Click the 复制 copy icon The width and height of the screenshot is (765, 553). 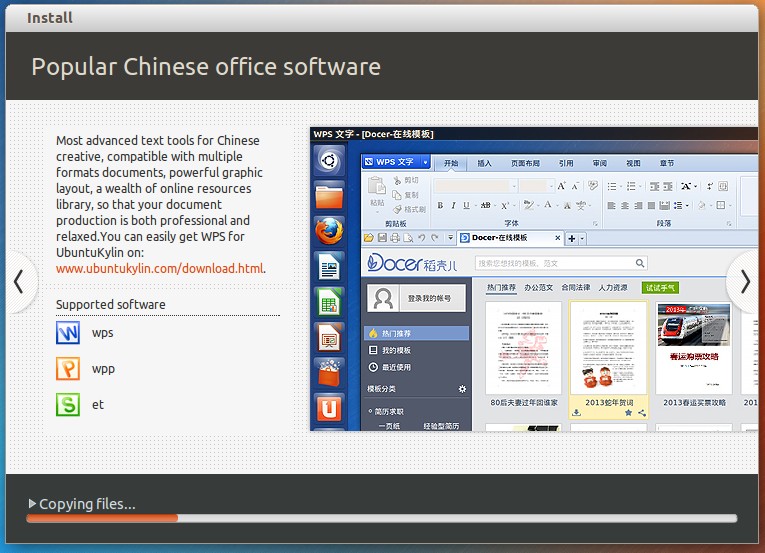pyautogui.click(x=397, y=195)
